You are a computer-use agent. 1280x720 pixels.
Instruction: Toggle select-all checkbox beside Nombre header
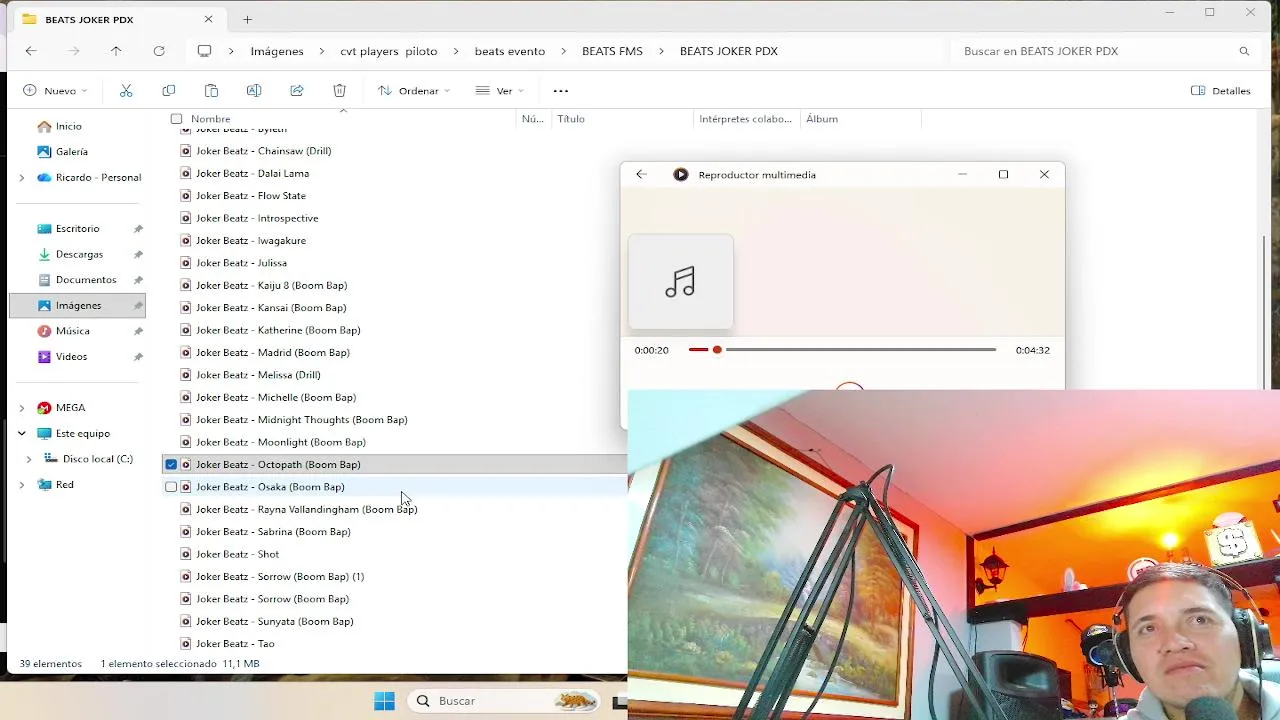(x=176, y=119)
